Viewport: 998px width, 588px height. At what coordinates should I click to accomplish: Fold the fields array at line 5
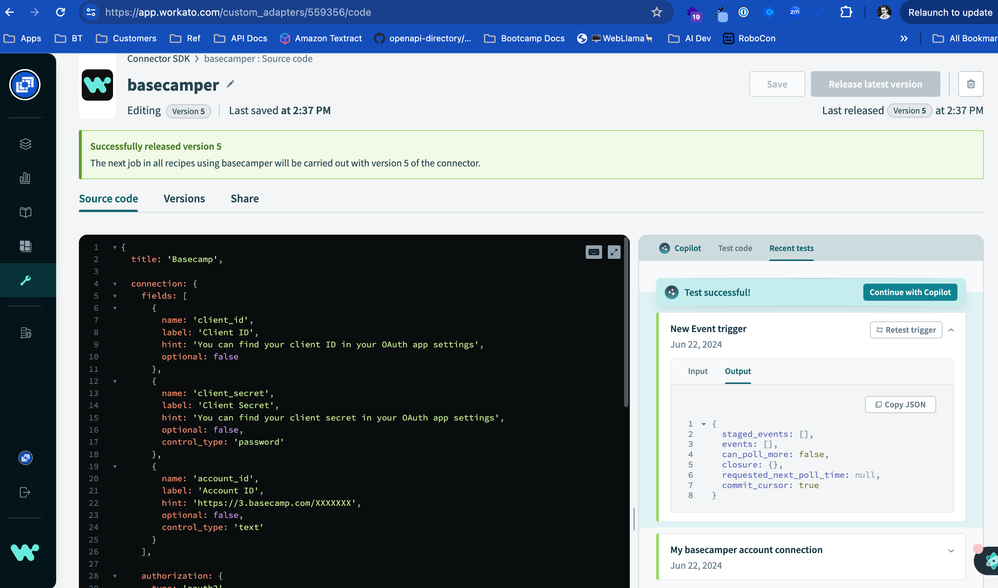[x=115, y=296]
